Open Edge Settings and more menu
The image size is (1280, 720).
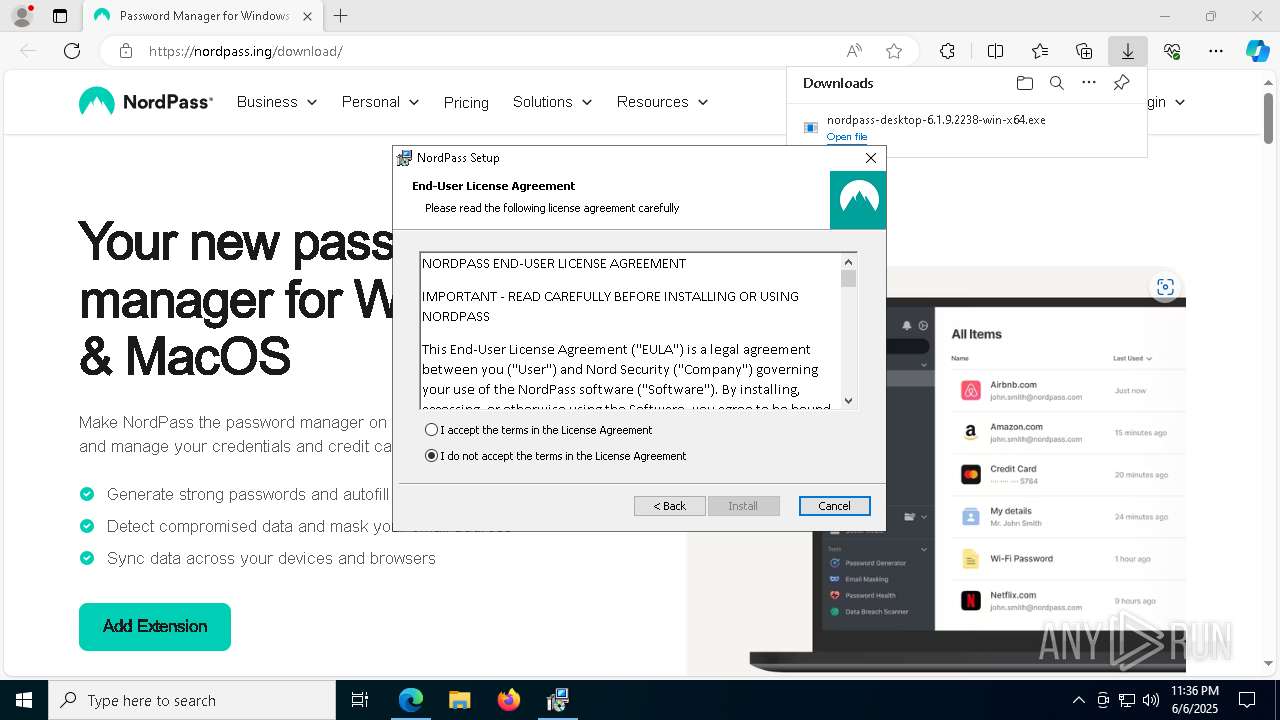(x=1216, y=51)
